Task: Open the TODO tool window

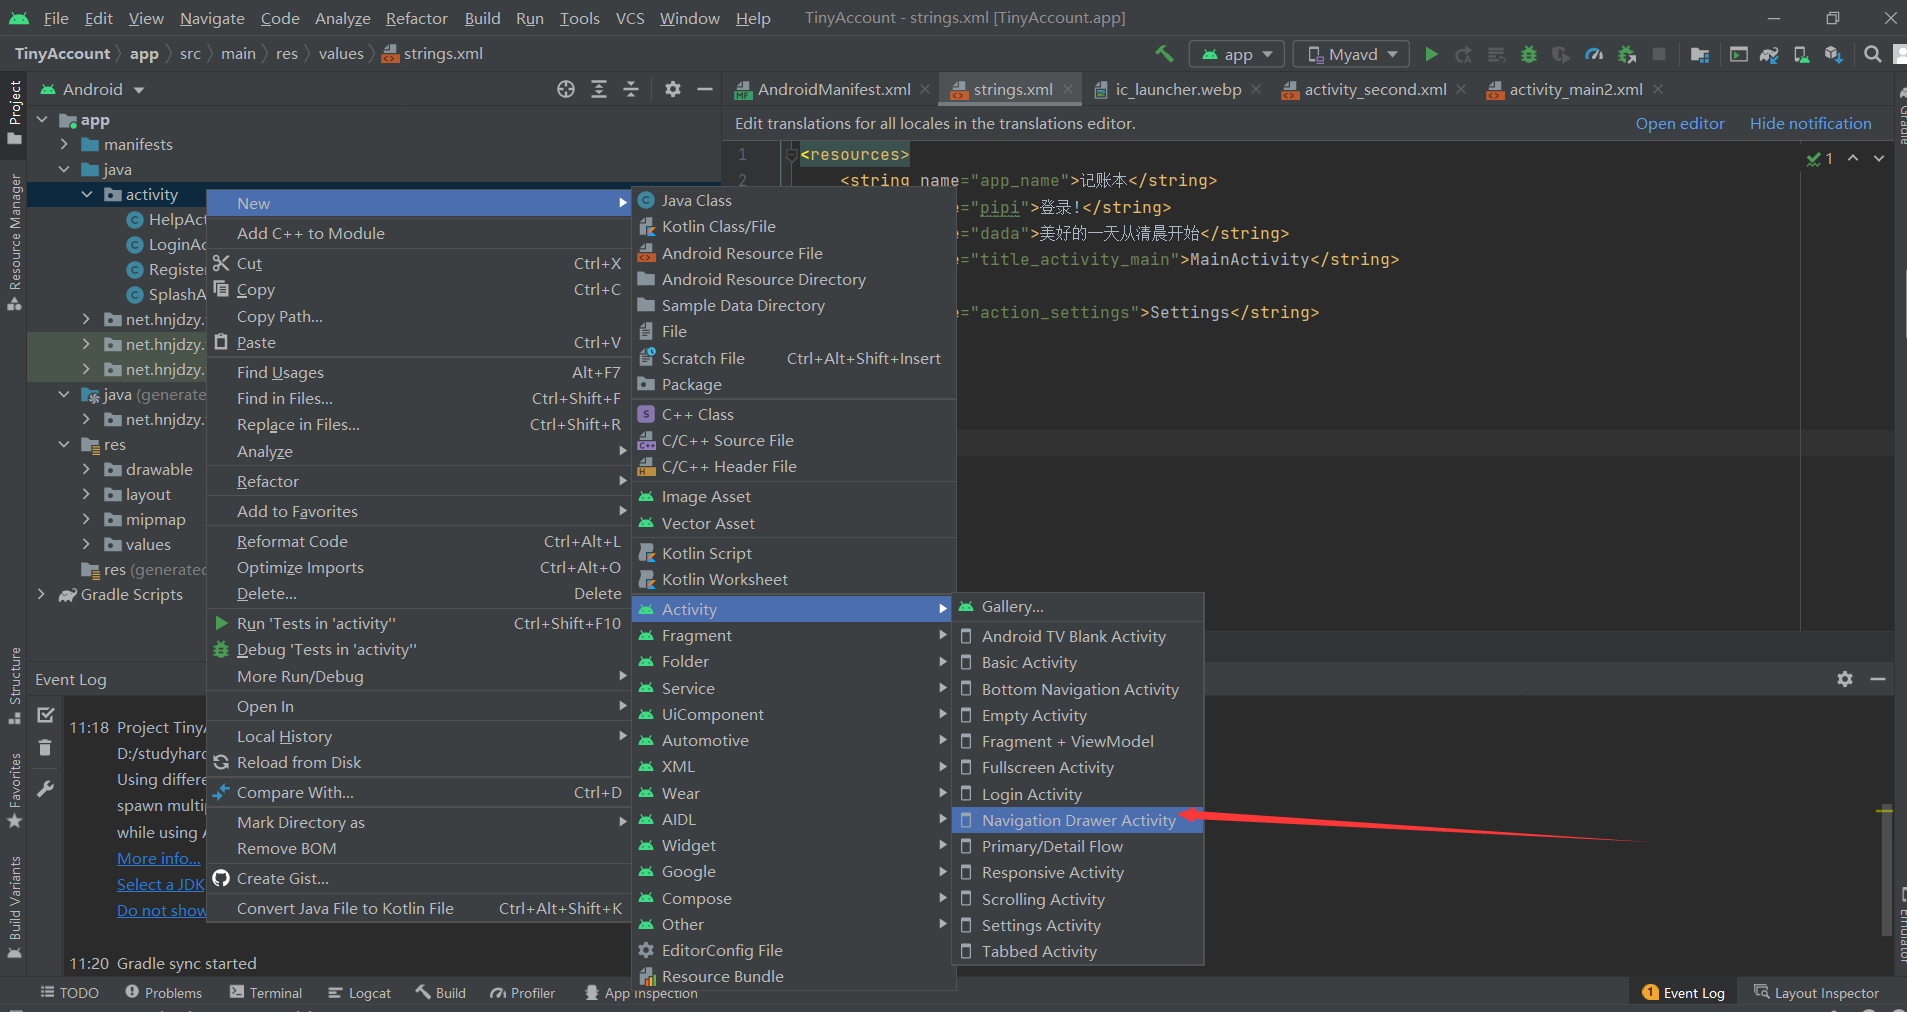Action: [x=69, y=992]
